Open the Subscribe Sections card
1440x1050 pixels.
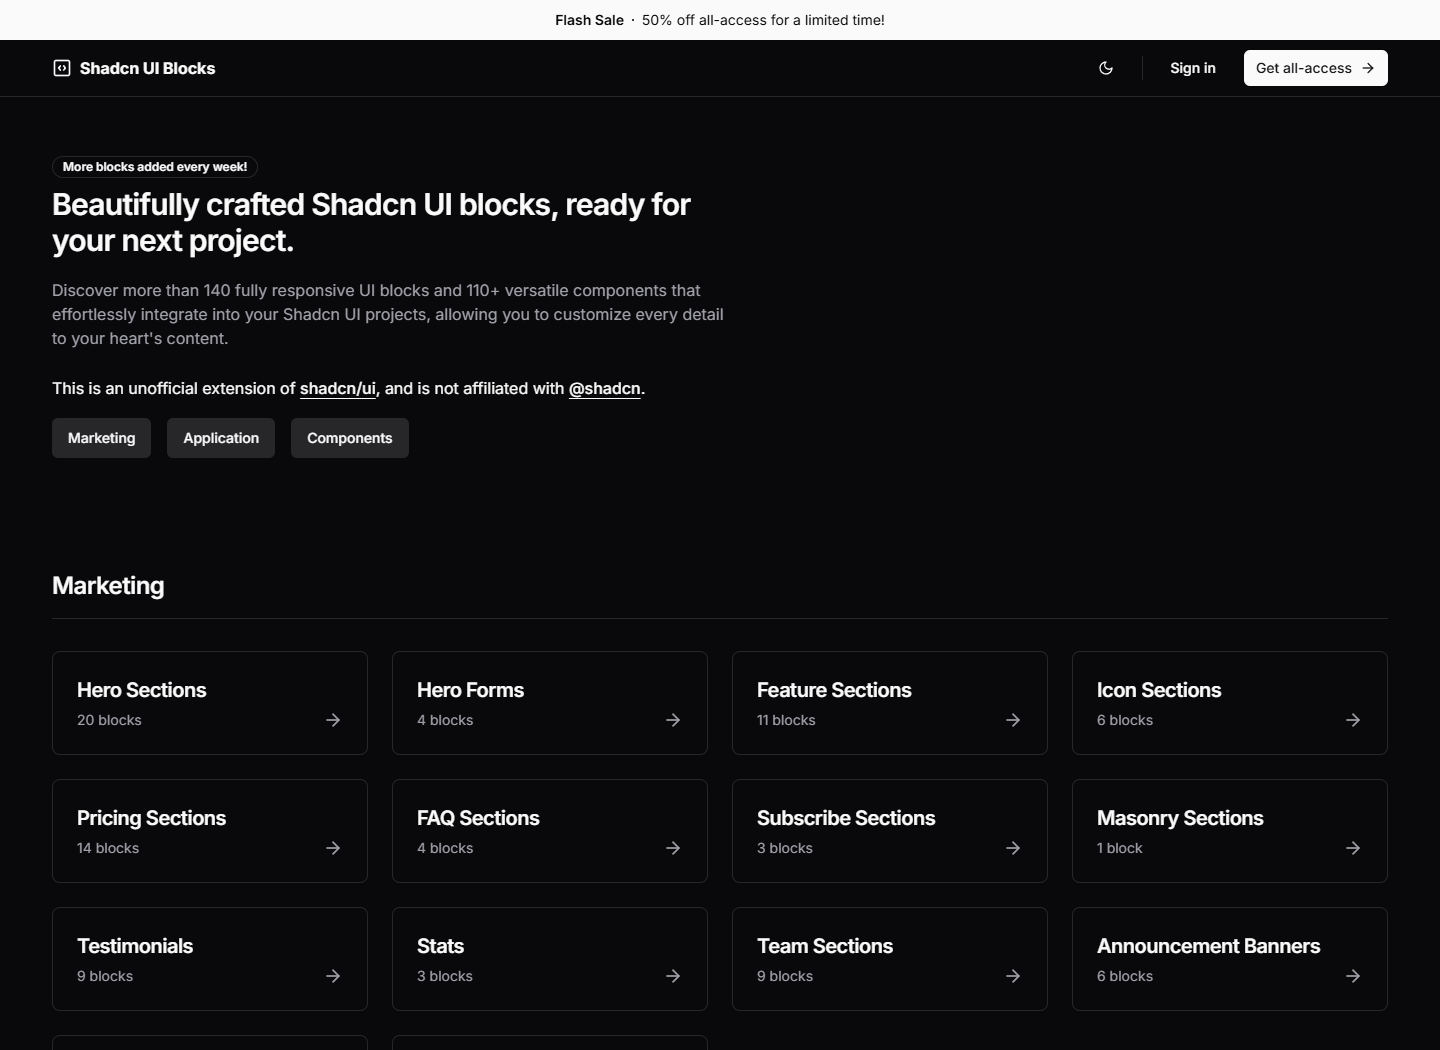point(890,831)
